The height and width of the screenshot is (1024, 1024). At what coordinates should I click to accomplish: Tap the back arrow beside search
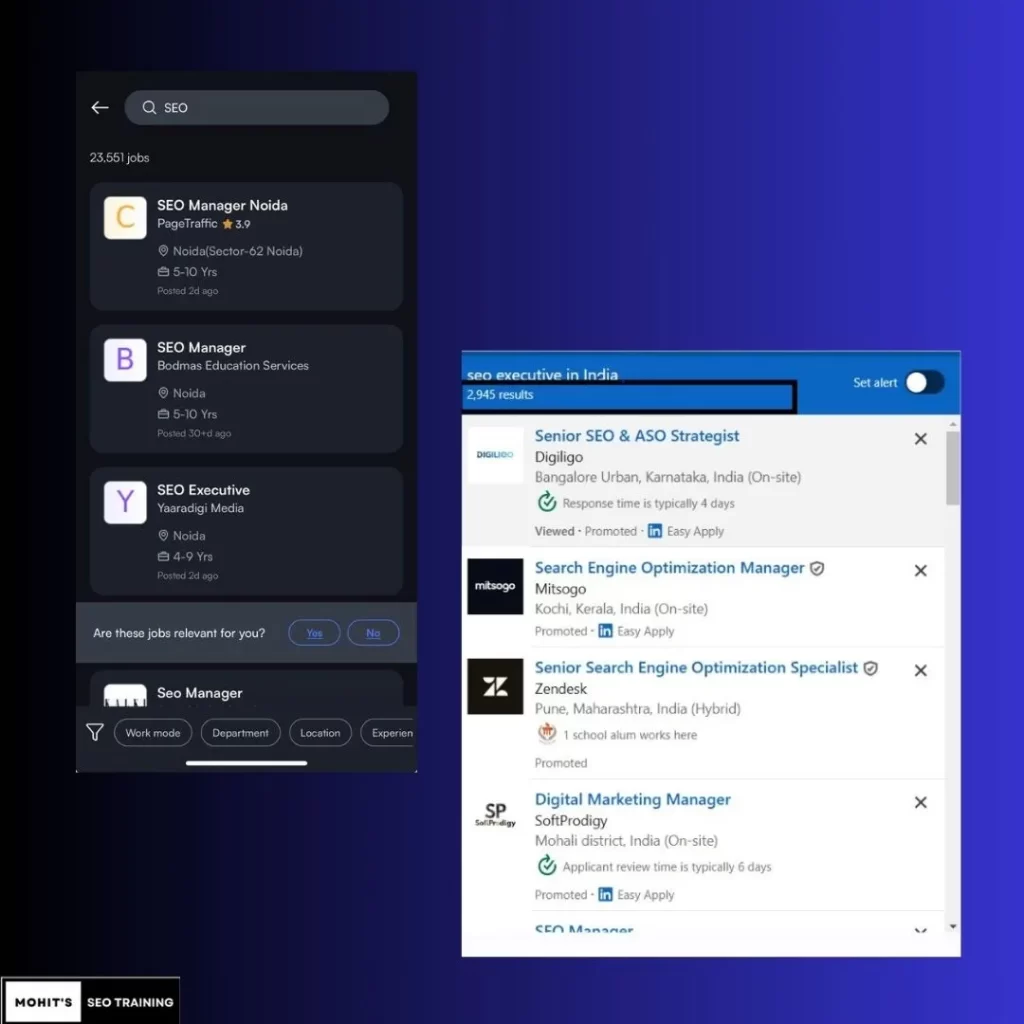coord(100,108)
